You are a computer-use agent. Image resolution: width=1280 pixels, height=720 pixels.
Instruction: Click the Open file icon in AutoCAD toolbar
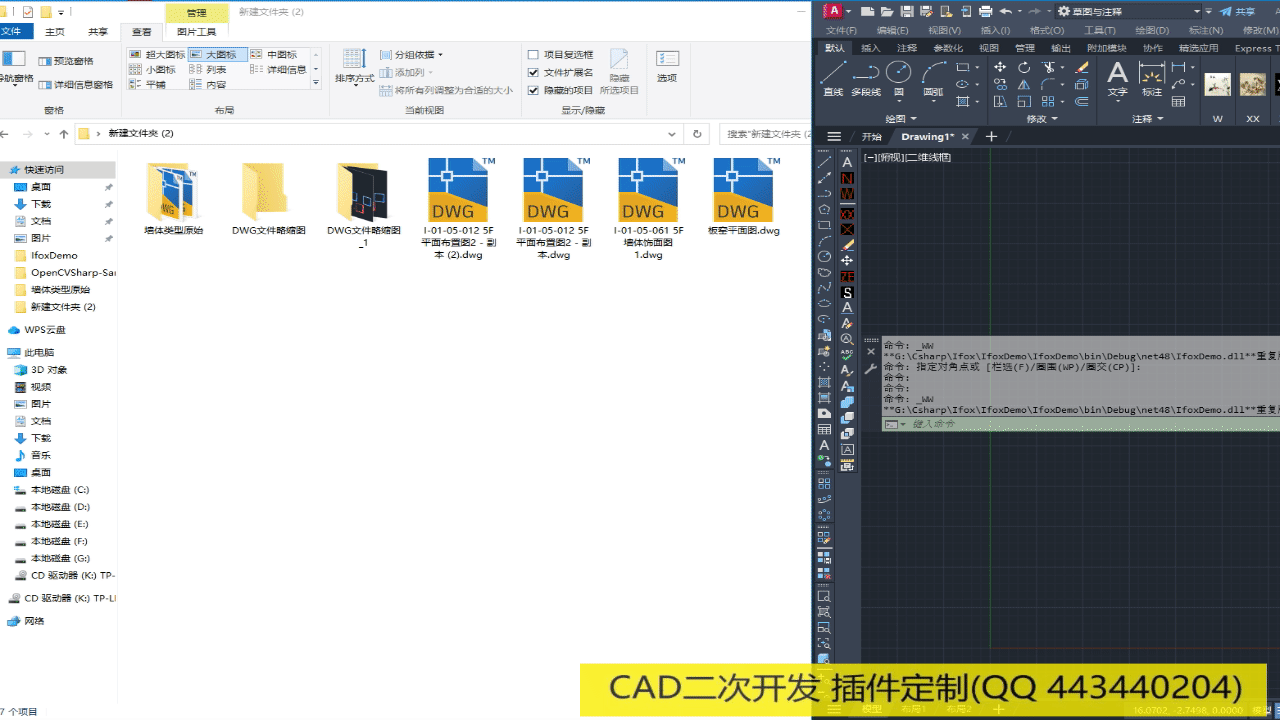887,11
